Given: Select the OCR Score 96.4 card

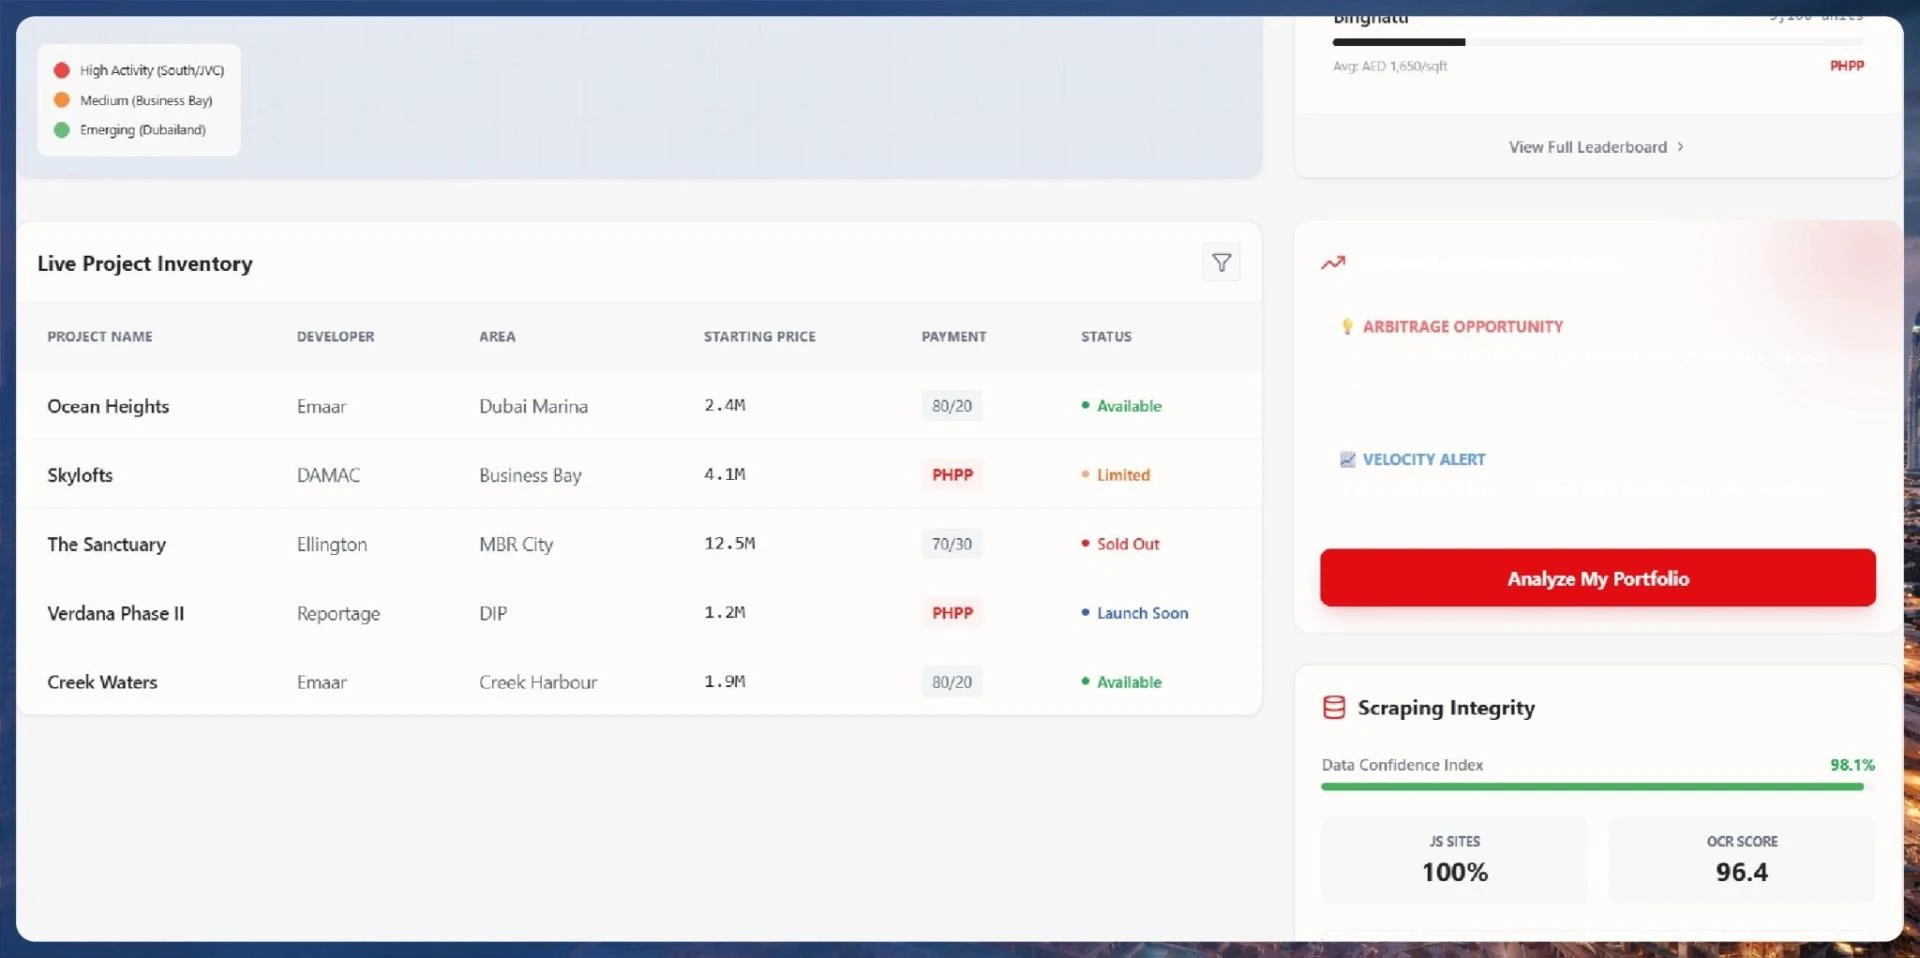Looking at the screenshot, I should 1741,860.
